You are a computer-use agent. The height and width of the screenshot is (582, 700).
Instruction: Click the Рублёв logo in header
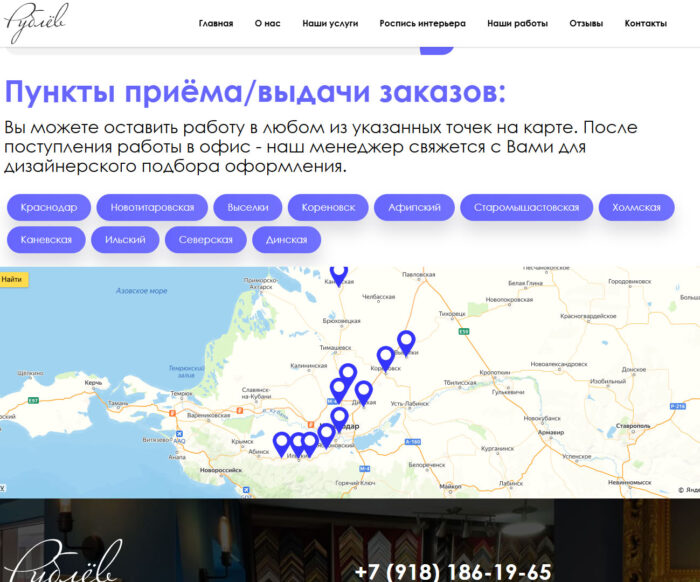point(36,23)
